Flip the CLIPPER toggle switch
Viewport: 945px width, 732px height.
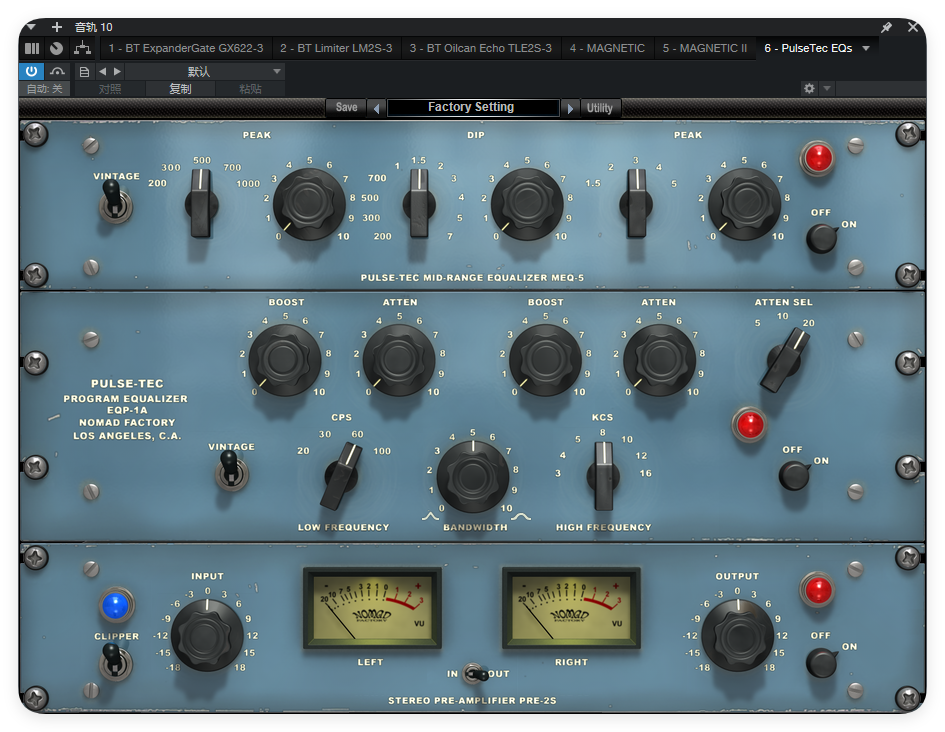(x=114, y=661)
